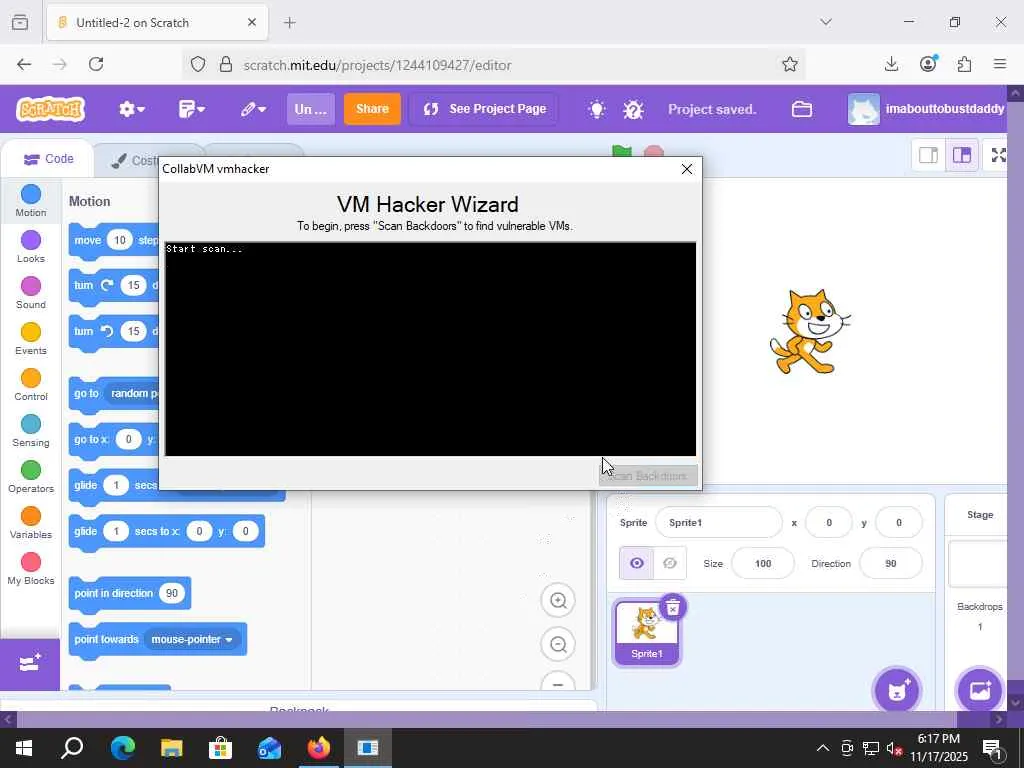Open the File menu dropdown
The height and width of the screenshot is (768, 1024).
[191, 109]
